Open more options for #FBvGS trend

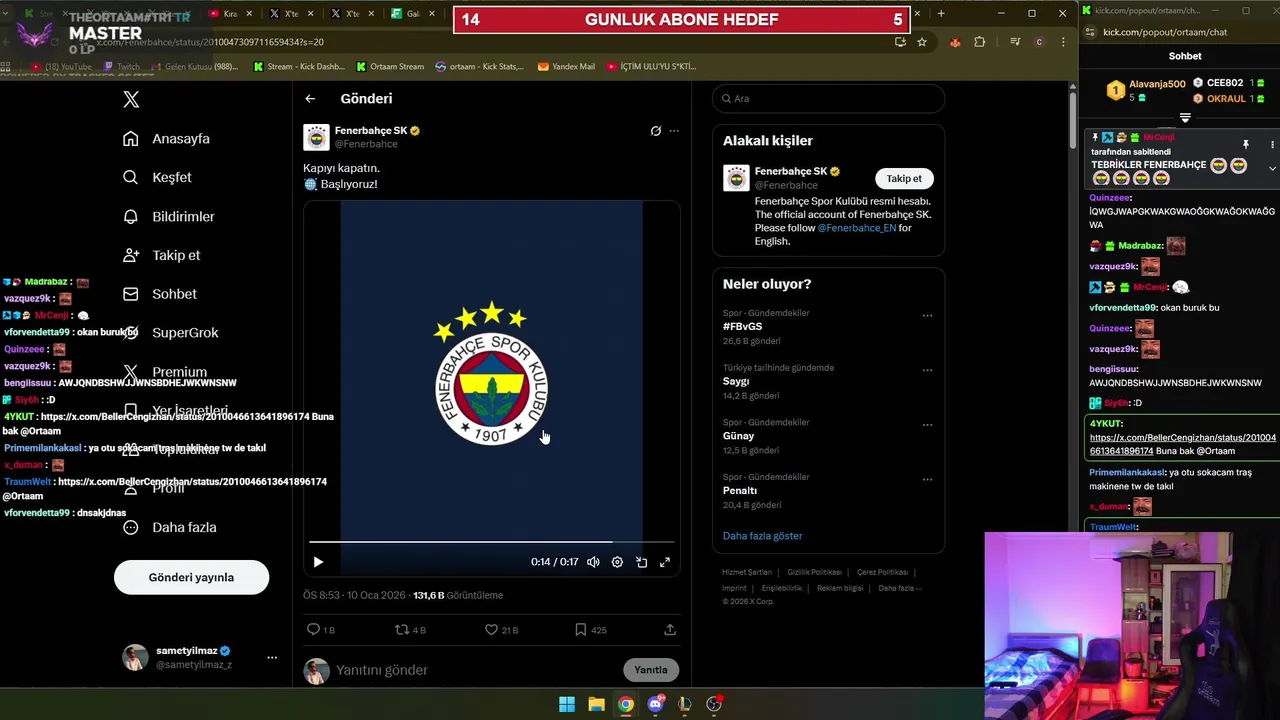coord(927,316)
